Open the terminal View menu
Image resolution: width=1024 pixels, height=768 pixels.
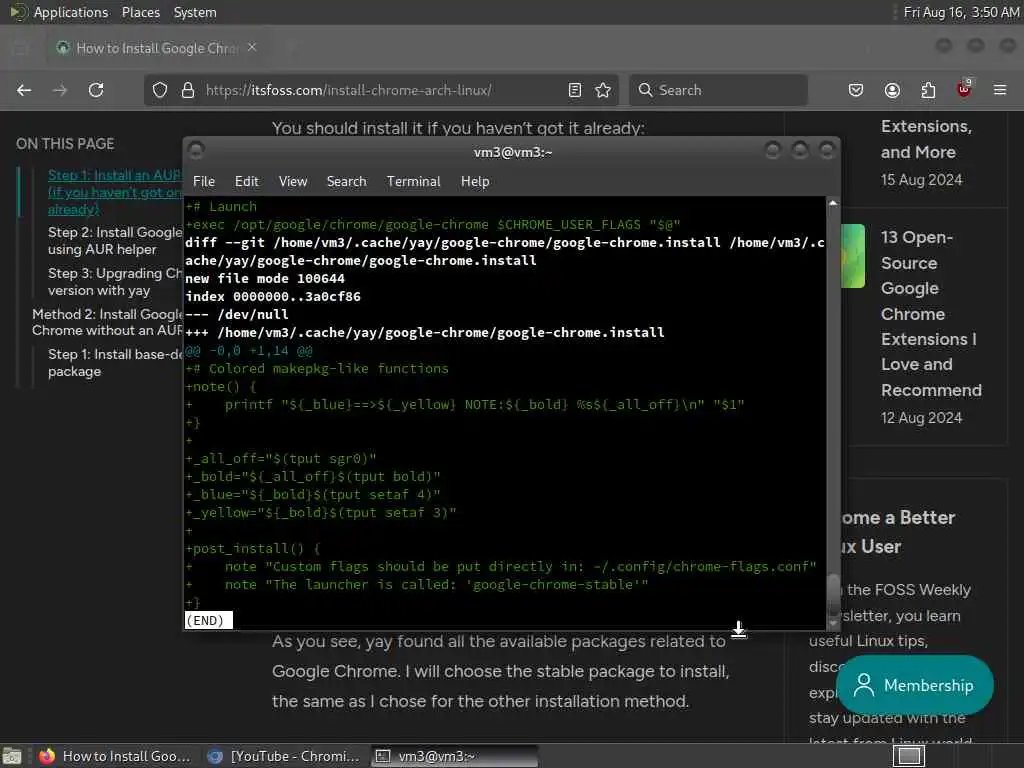[293, 182]
